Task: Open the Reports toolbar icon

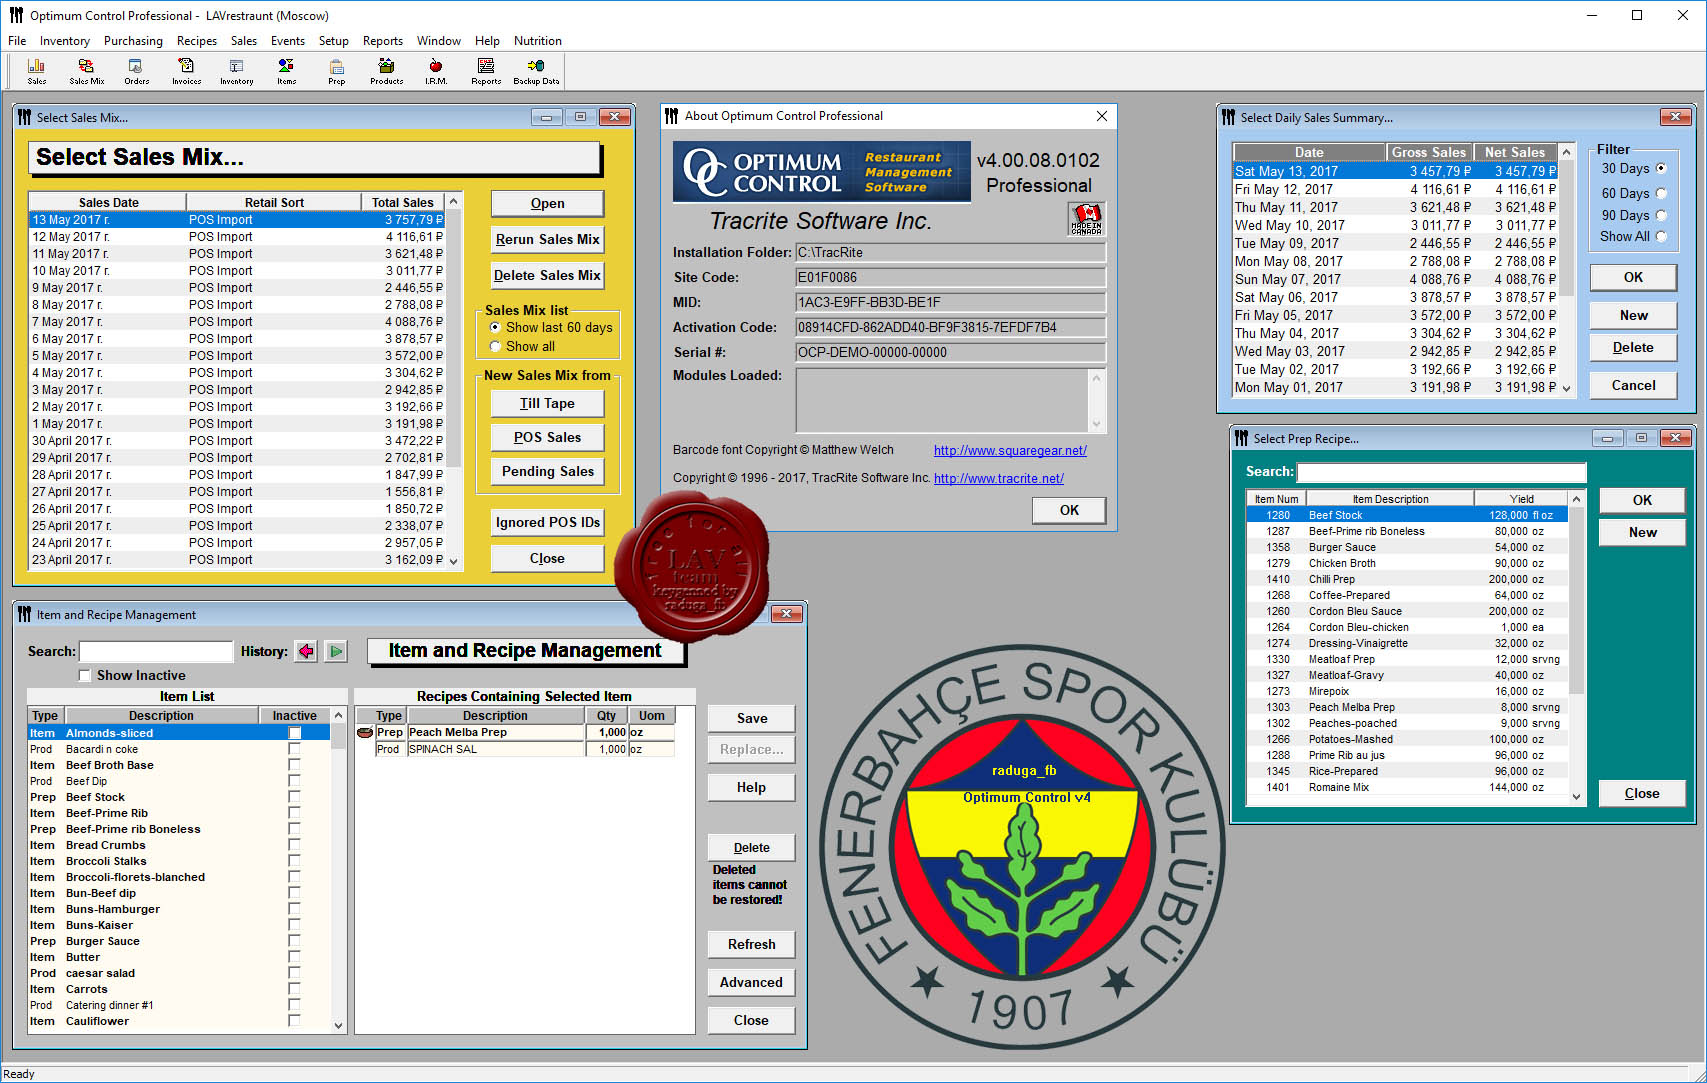Action: pos(486,71)
